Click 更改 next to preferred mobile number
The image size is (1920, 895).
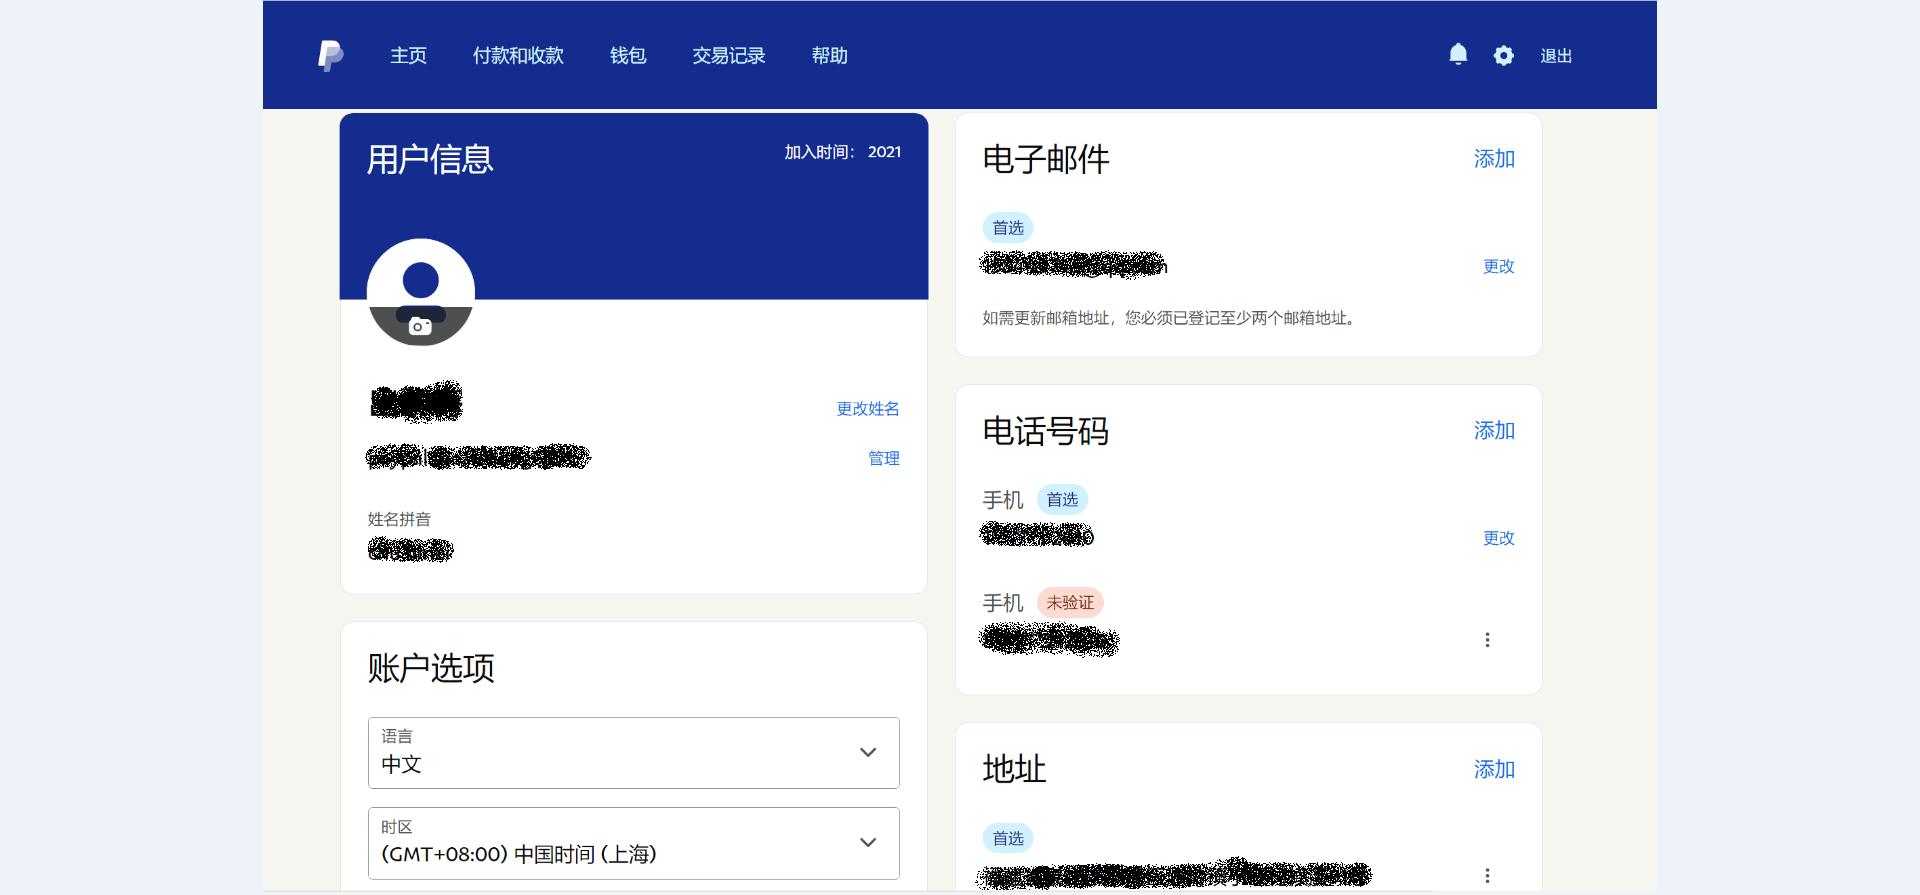1498,538
